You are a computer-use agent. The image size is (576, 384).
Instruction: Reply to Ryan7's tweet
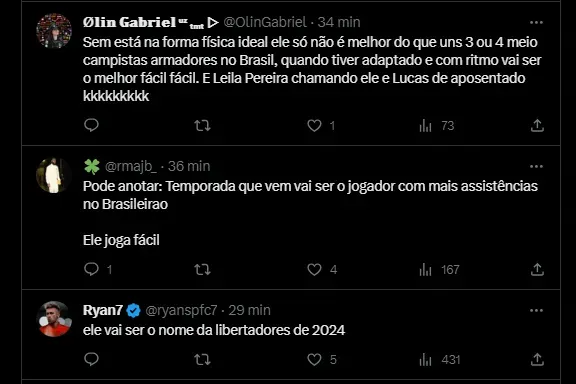pos(91,359)
